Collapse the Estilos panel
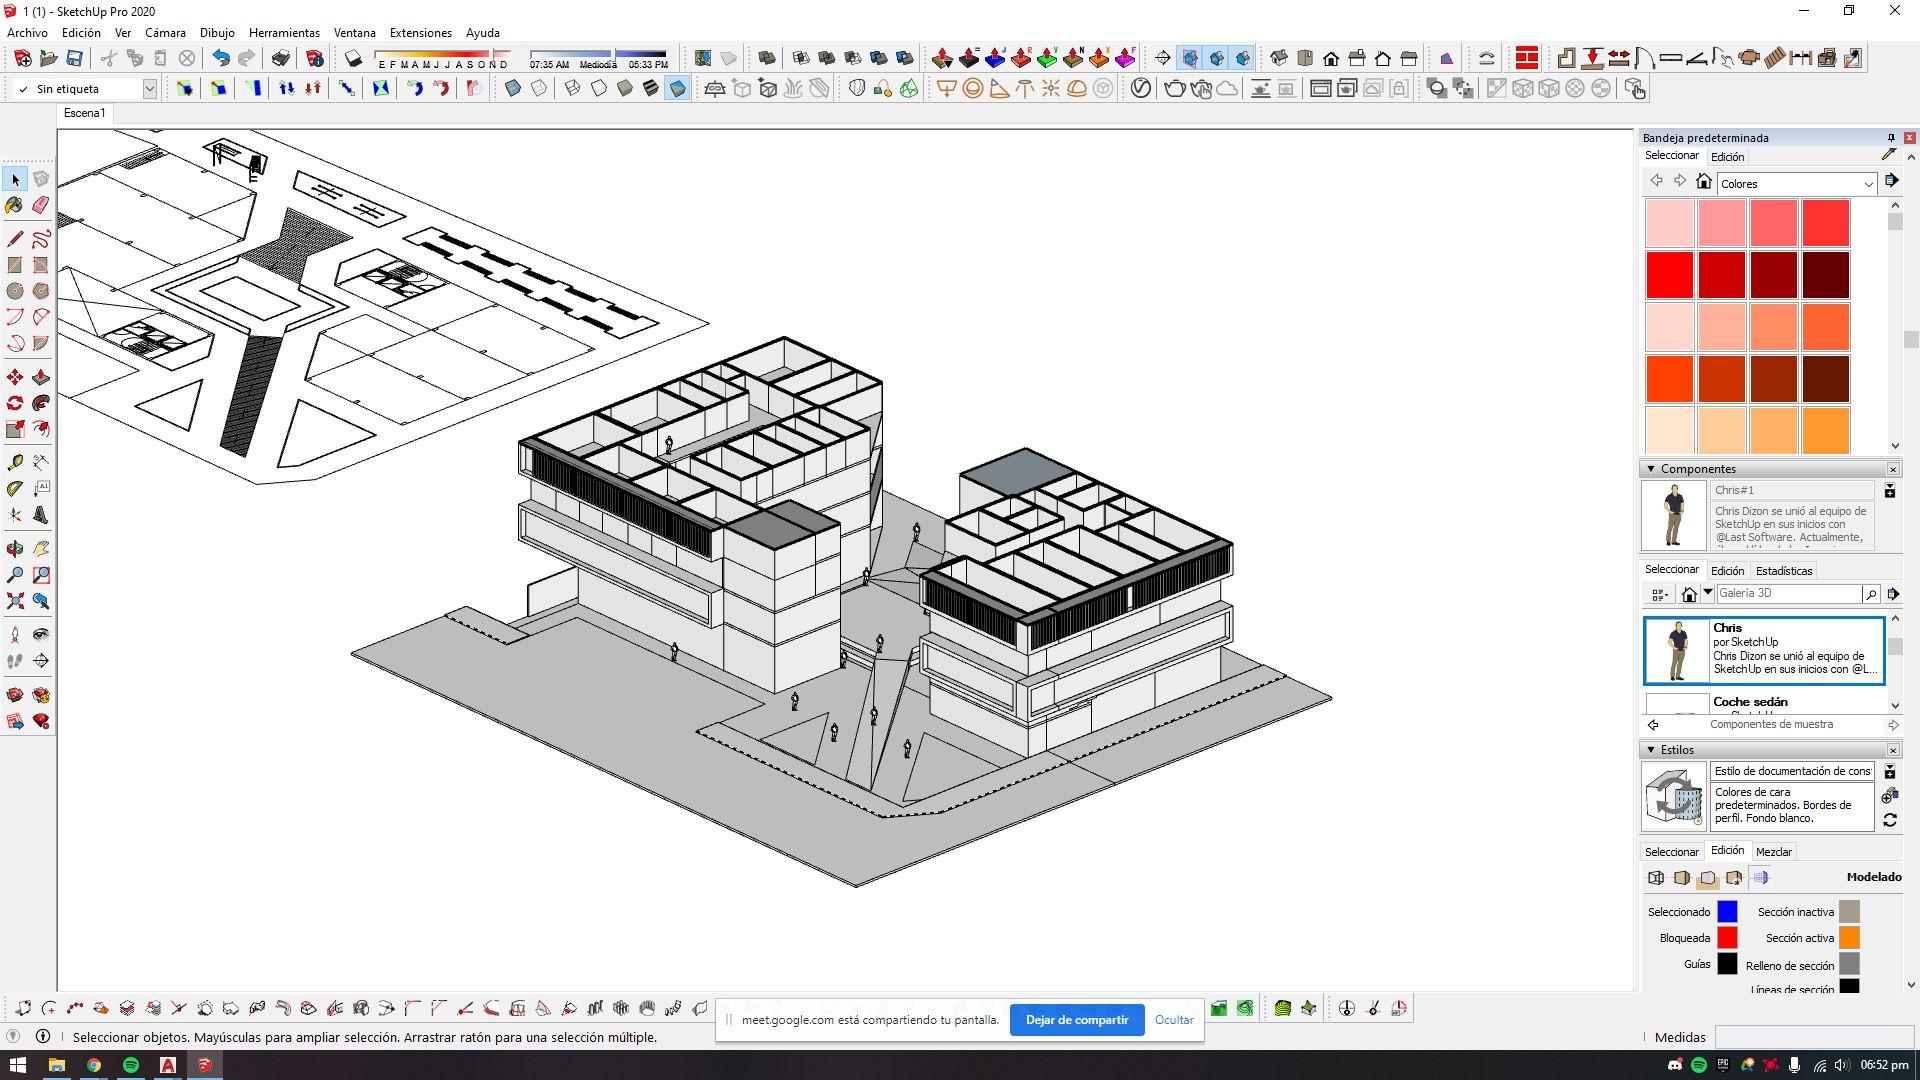 pyautogui.click(x=1650, y=750)
